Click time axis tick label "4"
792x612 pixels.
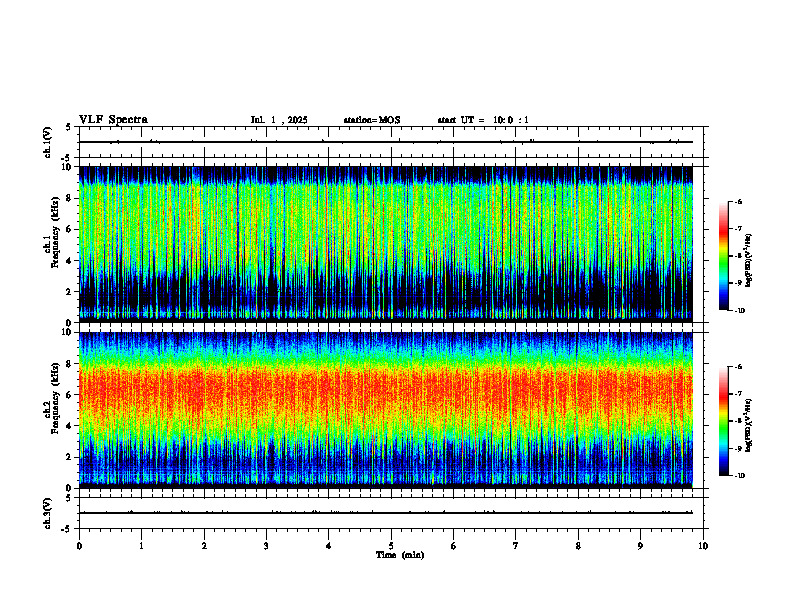[328, 546]
